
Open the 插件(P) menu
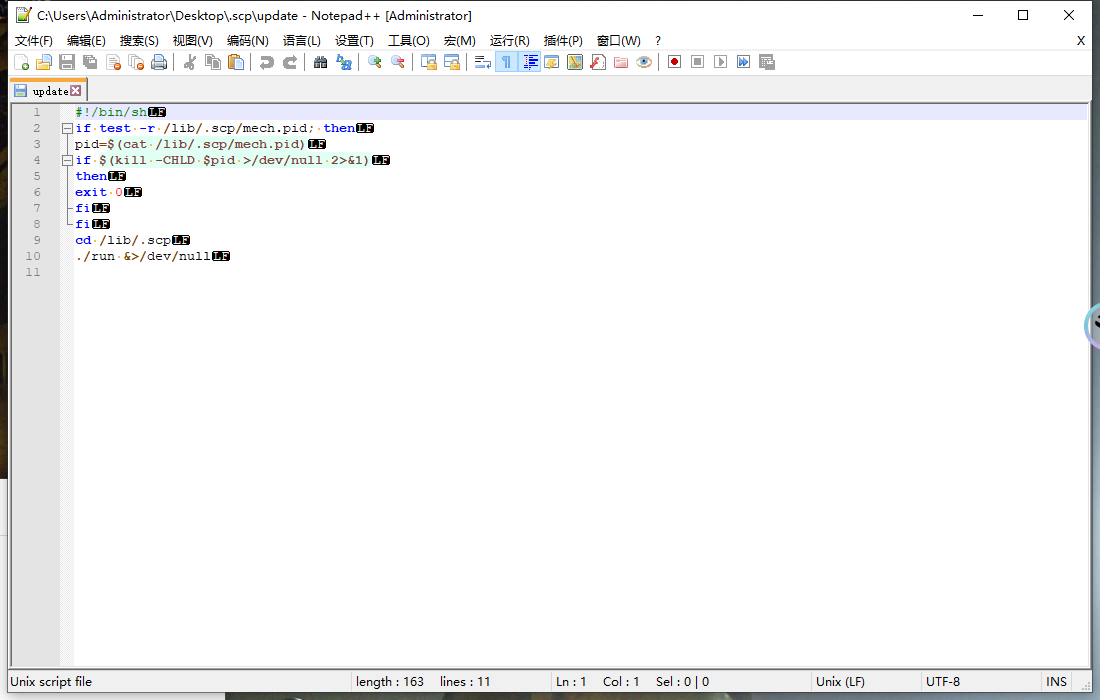point(563,41)
